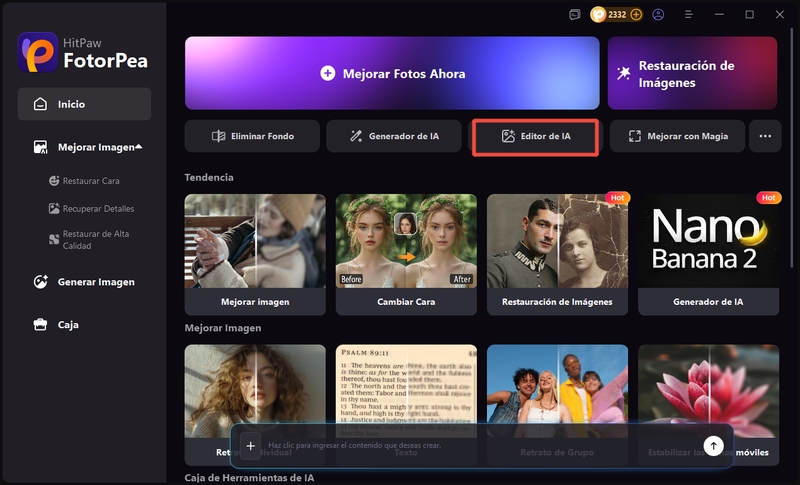The height and width of the screenshot is (485, 800).
Task: Open the Mejorar imagen trending card
Action: coord(255,254)
